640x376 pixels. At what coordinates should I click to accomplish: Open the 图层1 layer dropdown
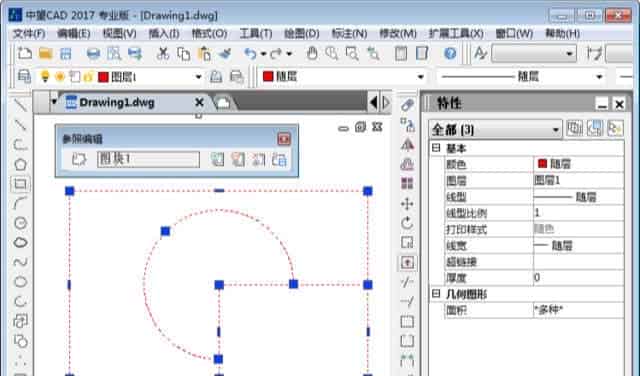[x=198, y=77]
